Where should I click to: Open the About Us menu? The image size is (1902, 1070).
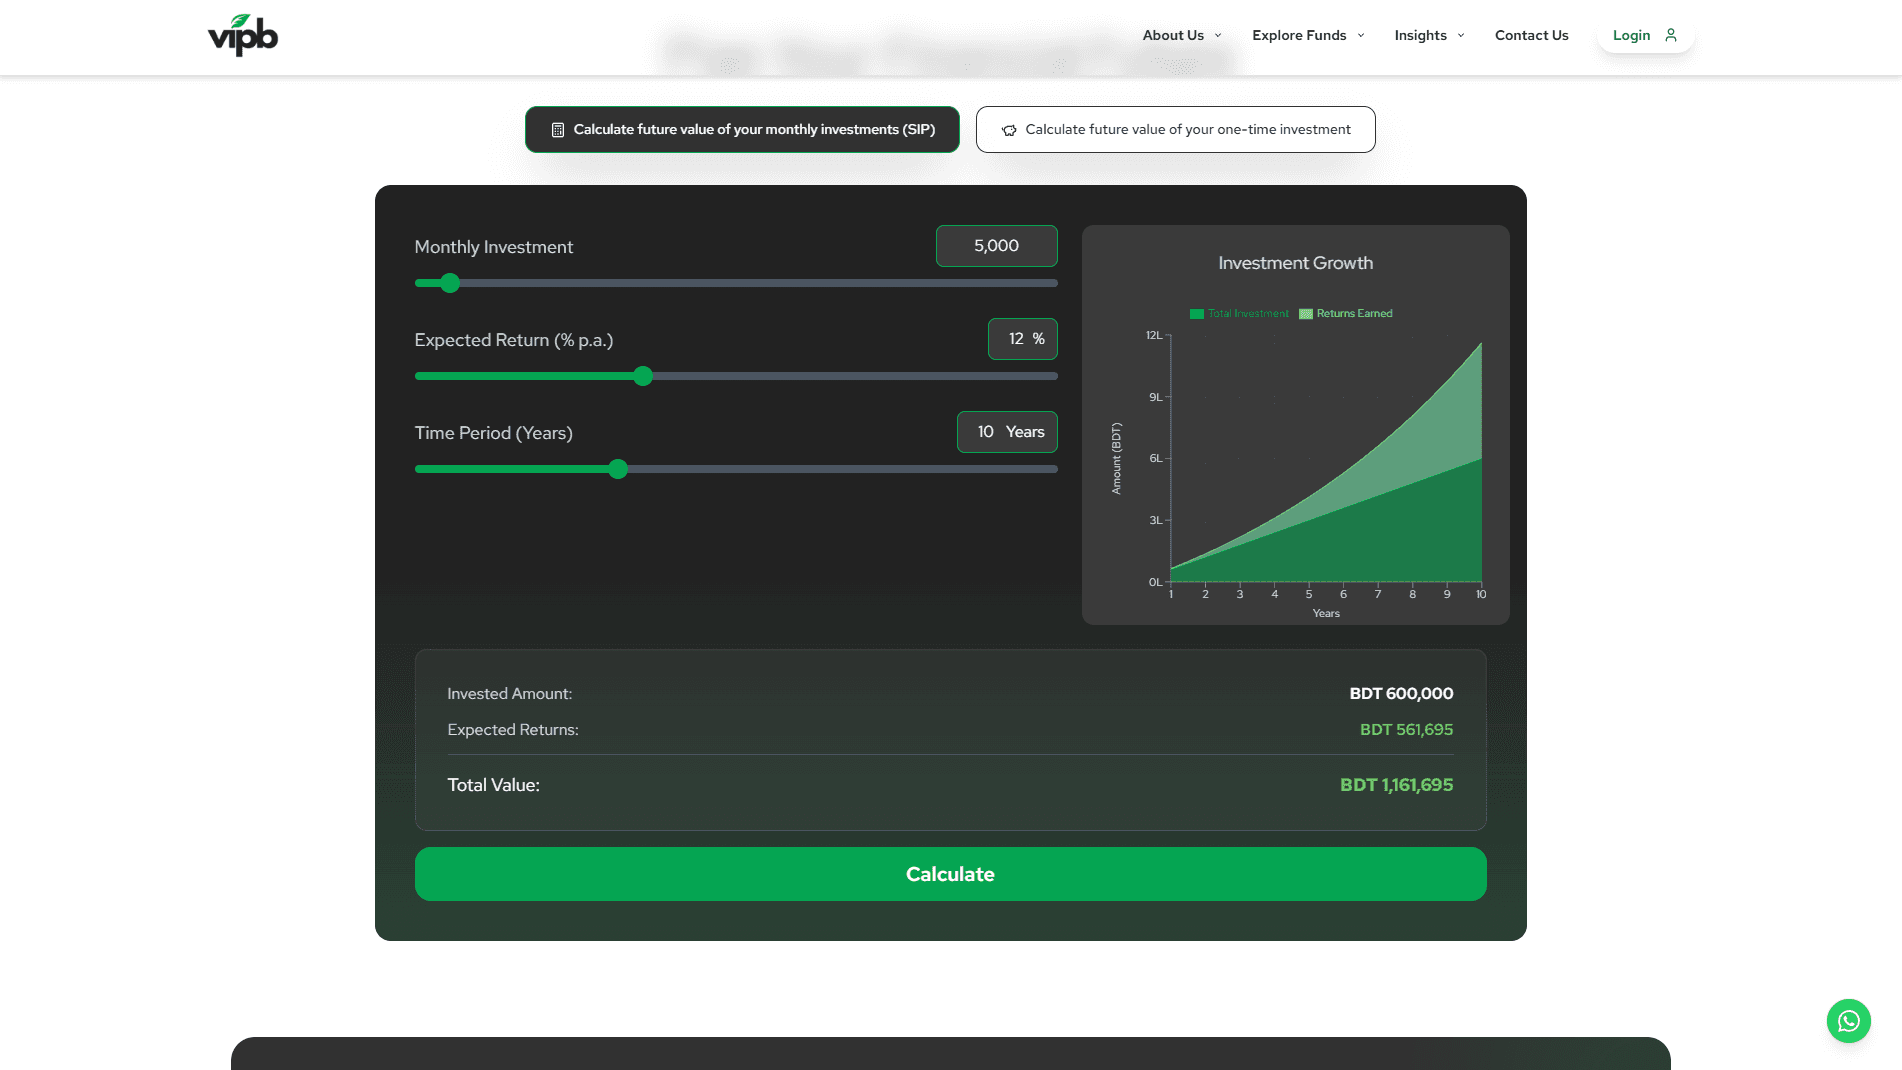pyautogui.click(x=1182, y=35)
